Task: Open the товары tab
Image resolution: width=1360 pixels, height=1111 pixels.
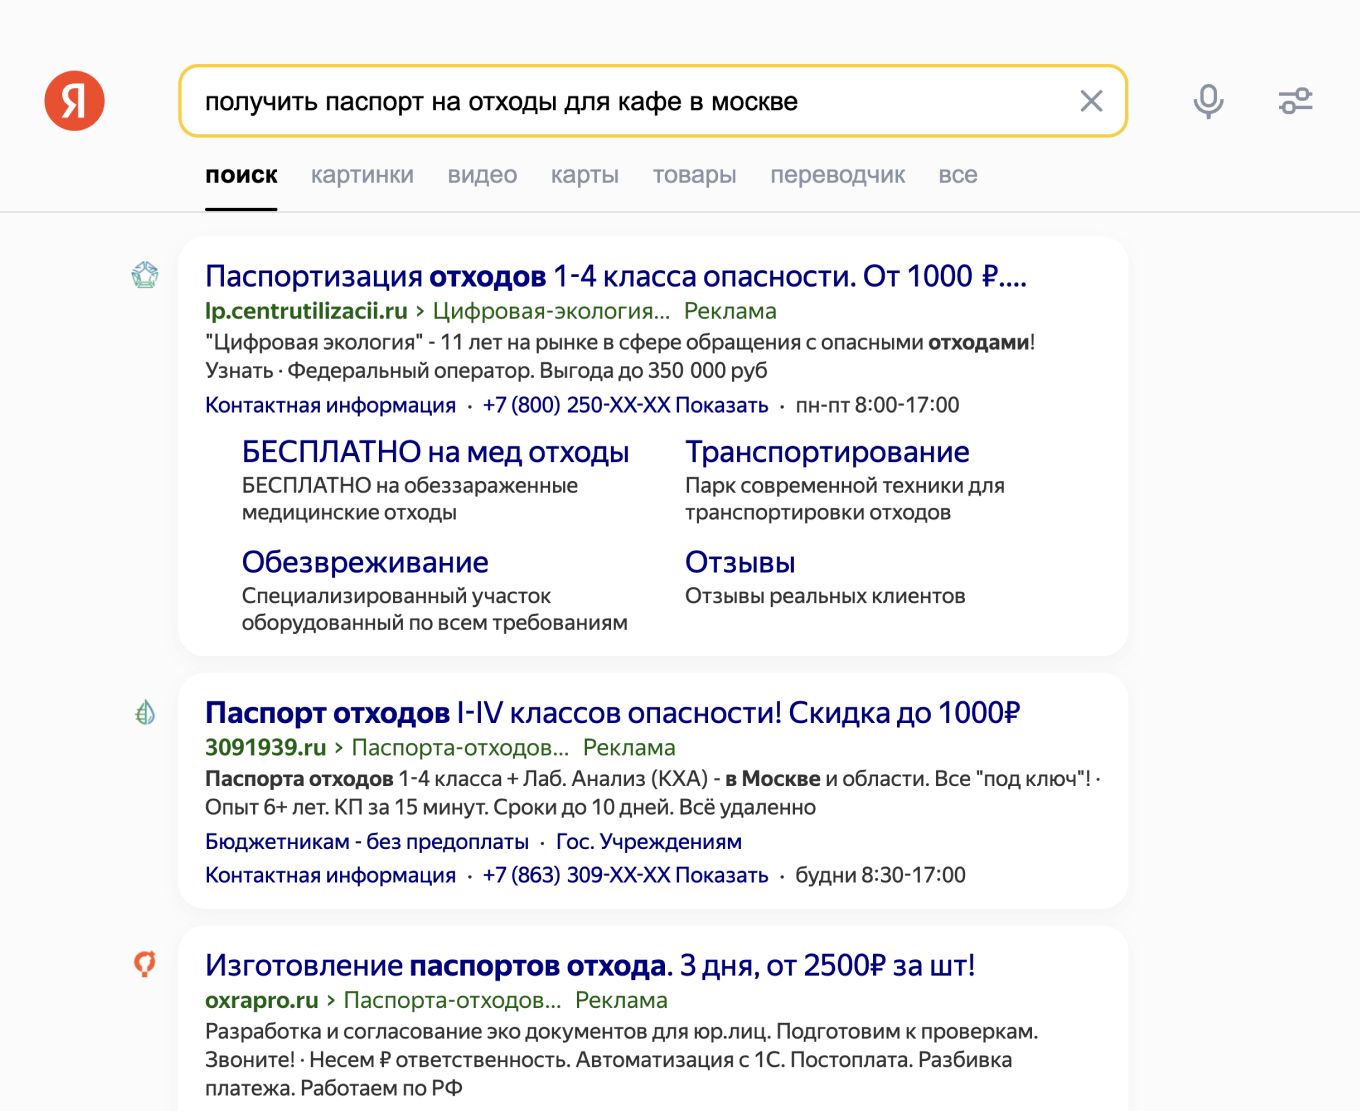Action: click(694, 175)
